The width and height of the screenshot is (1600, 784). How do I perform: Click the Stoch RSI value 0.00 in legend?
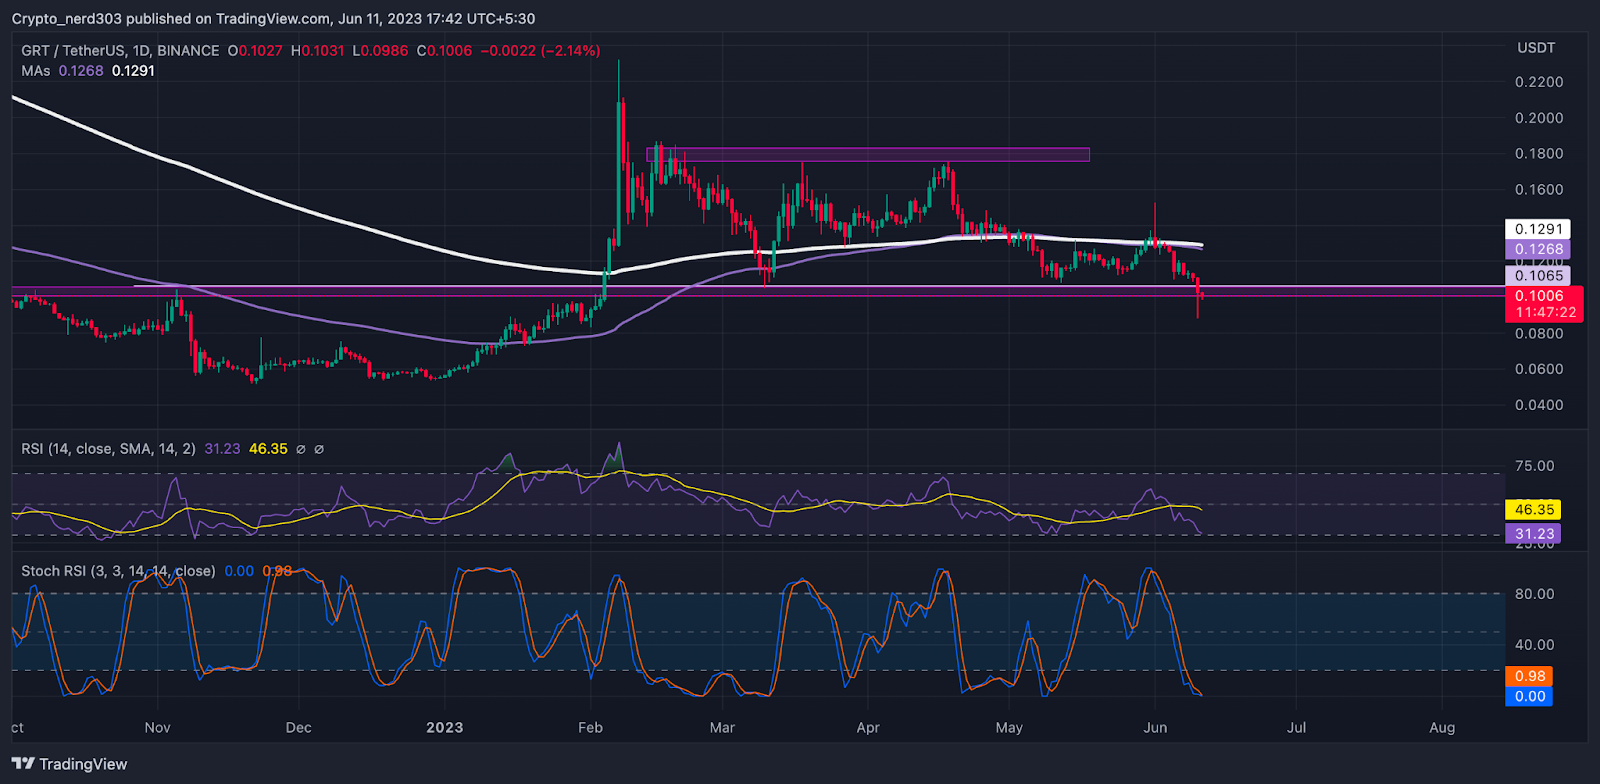239,571
